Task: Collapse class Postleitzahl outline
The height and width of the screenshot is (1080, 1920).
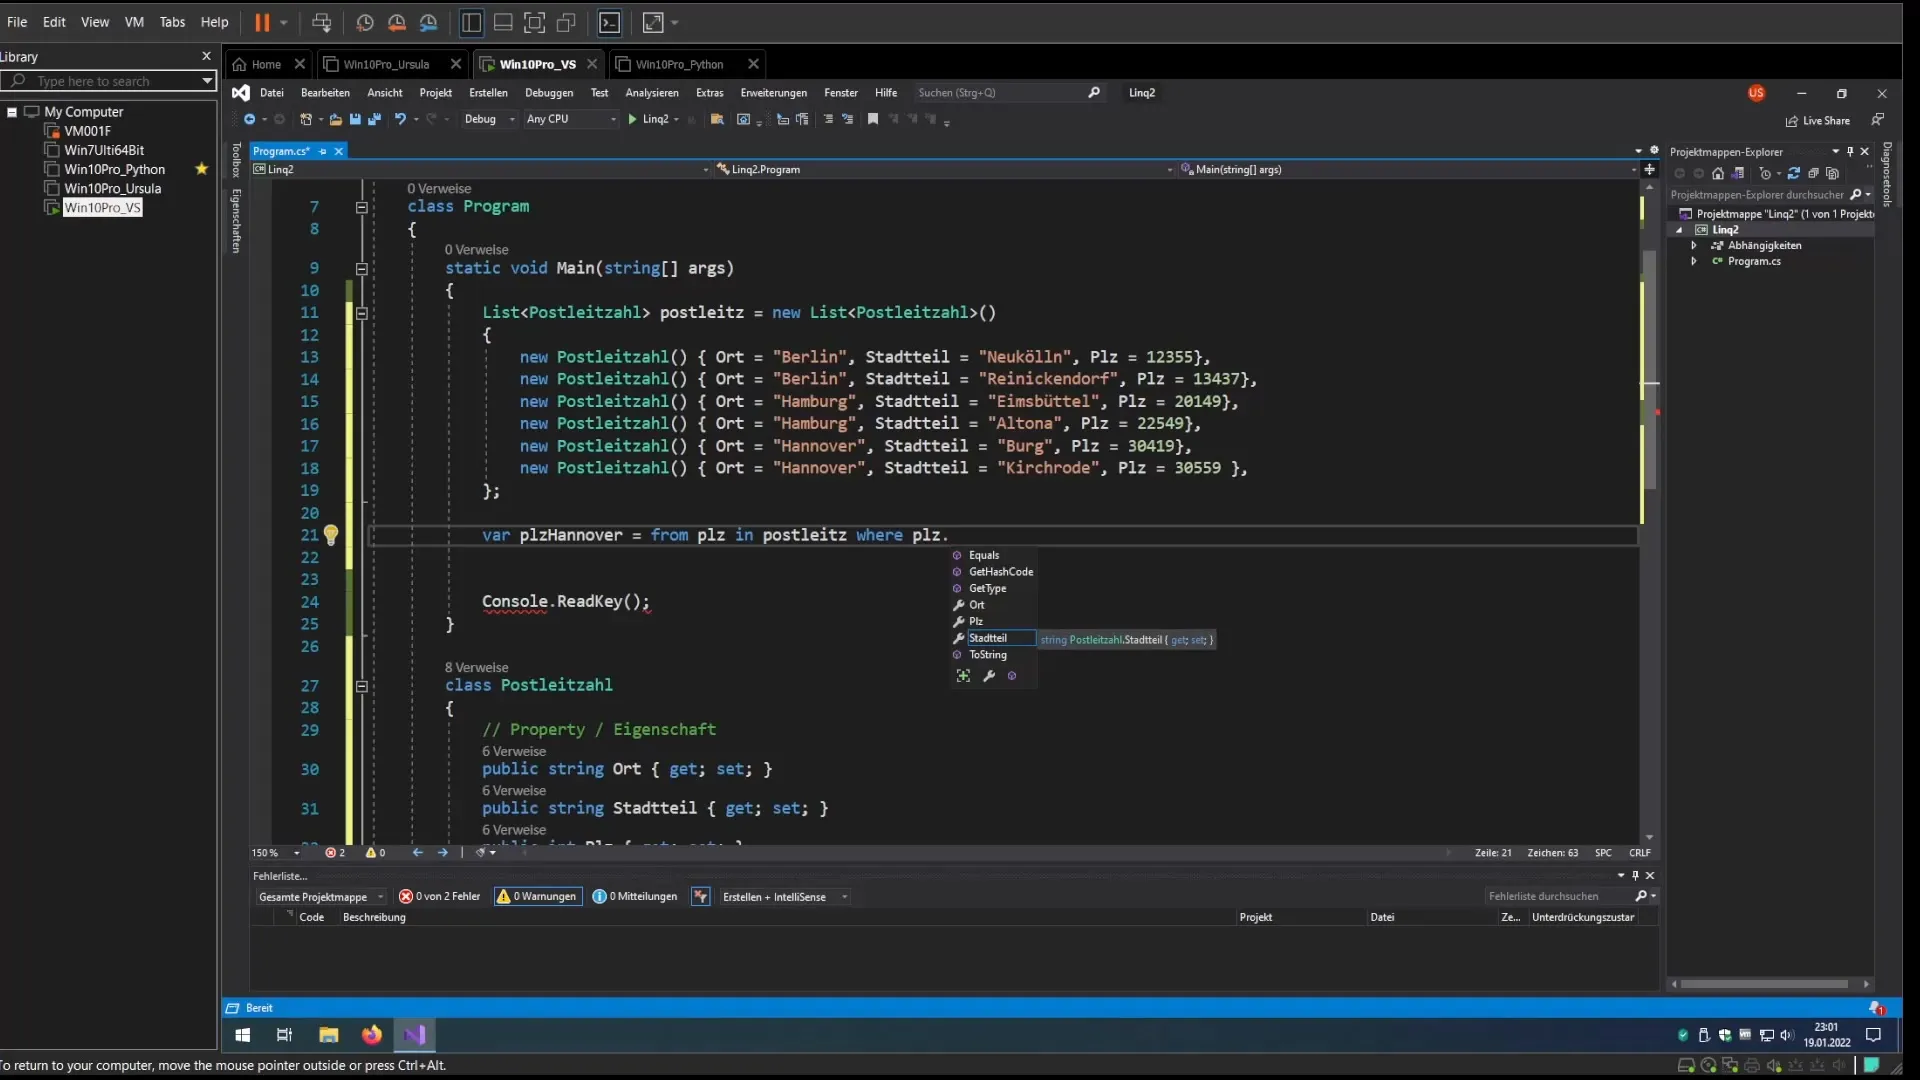Action: (362, 686)
